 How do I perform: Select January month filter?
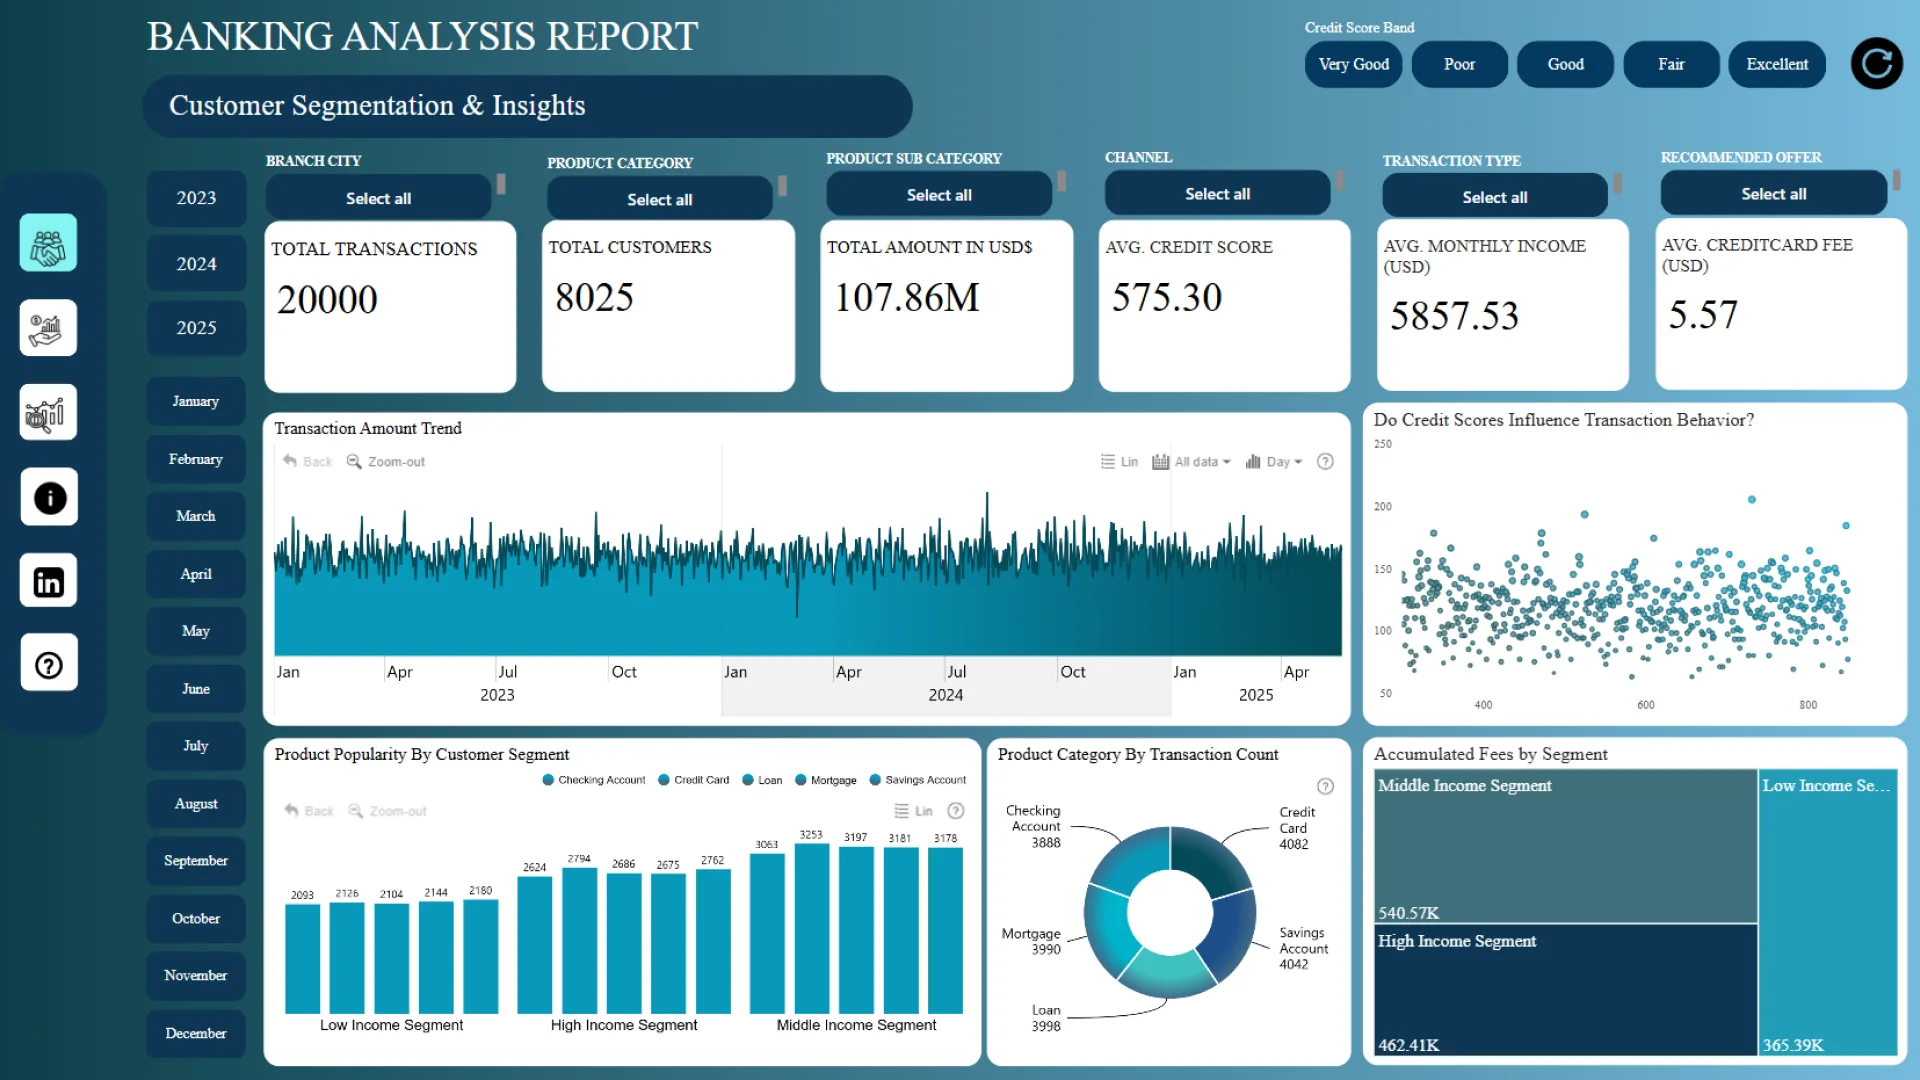196,401
